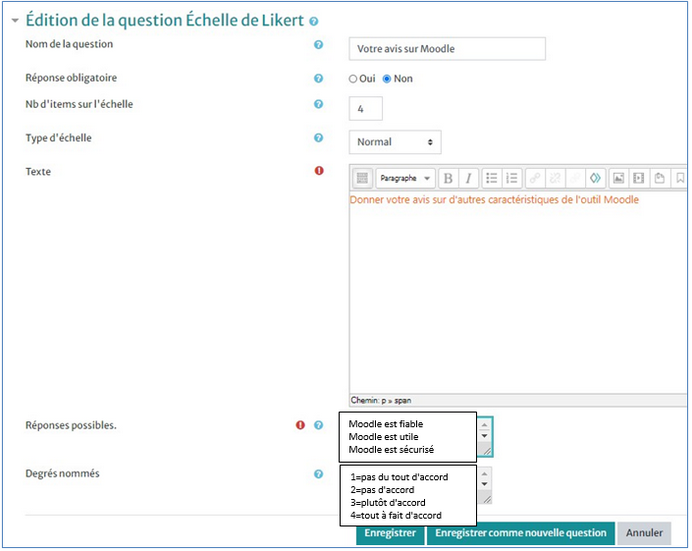
Task: Open help for Degrés nommés
Action: coord(319,474)
